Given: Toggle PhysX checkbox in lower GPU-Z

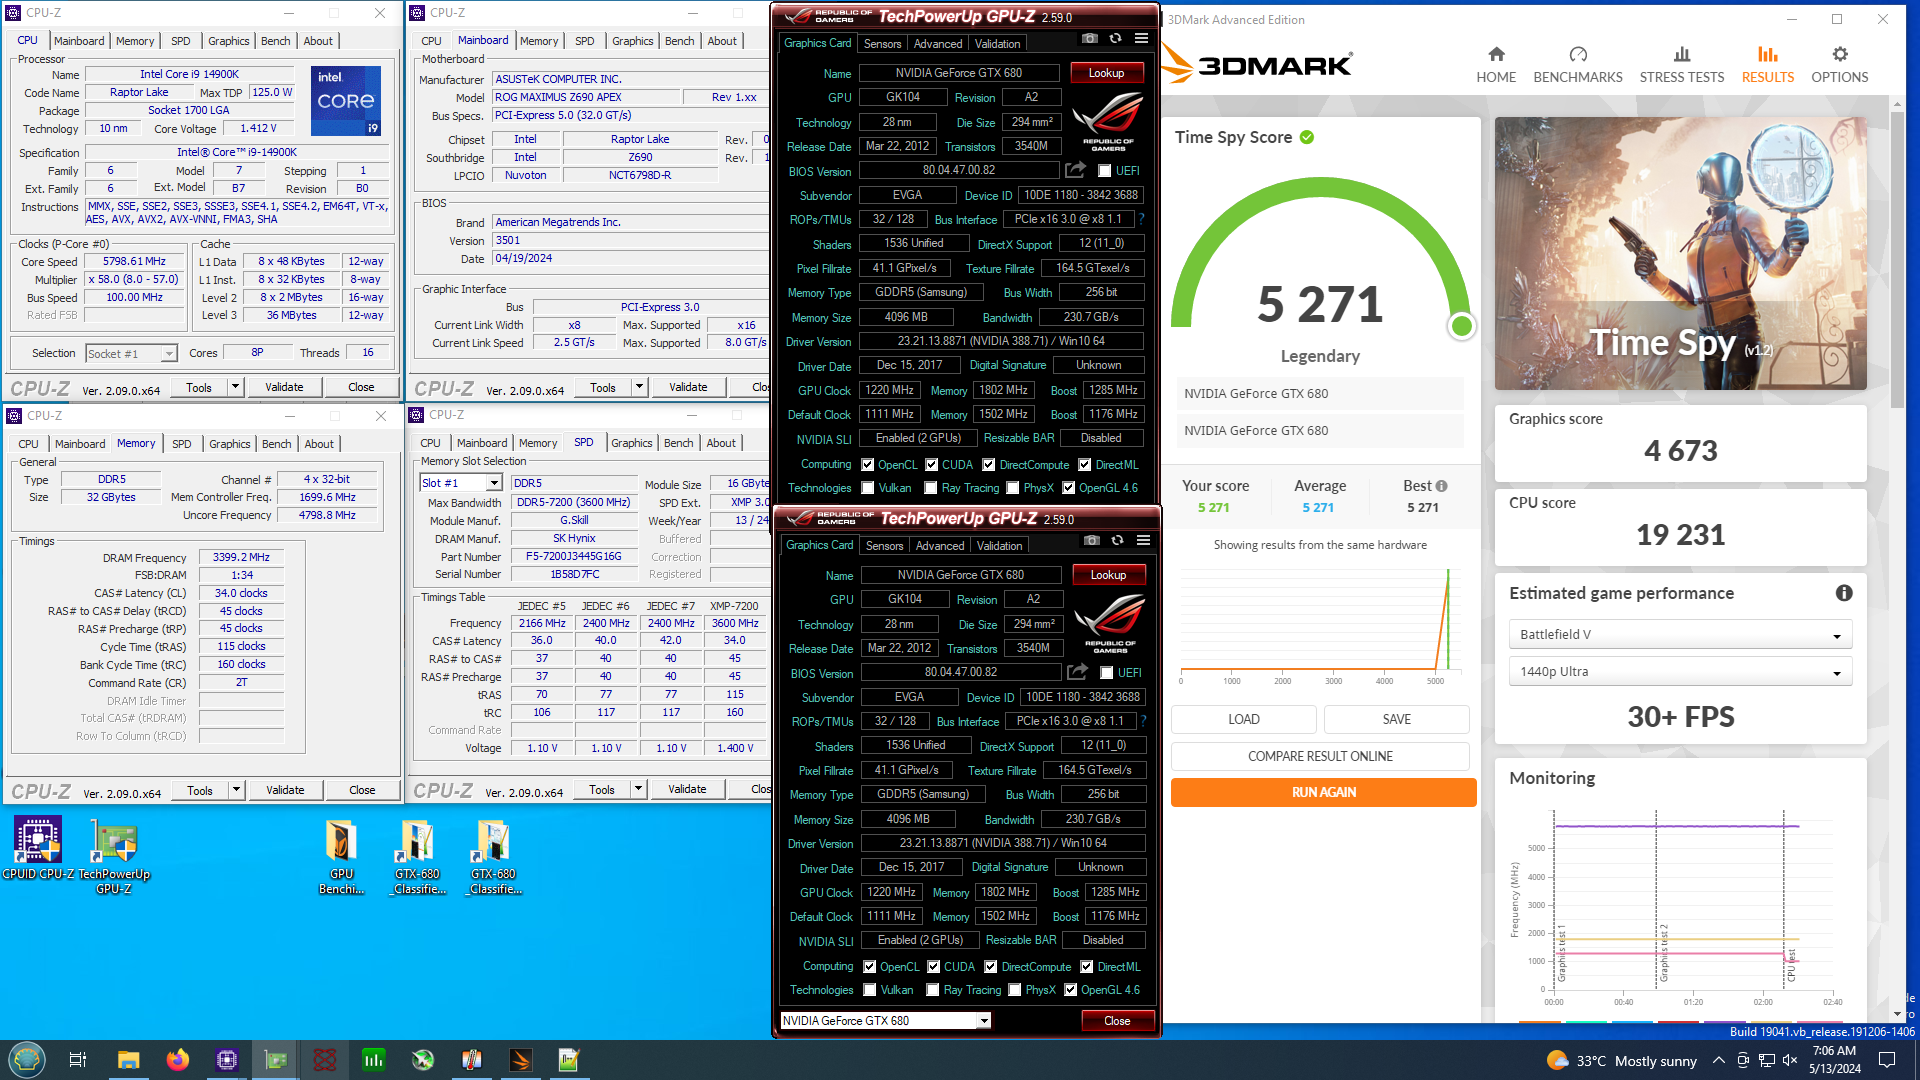Looking at the screenshot, I should pyautogui.click(x=1015, y=990).
